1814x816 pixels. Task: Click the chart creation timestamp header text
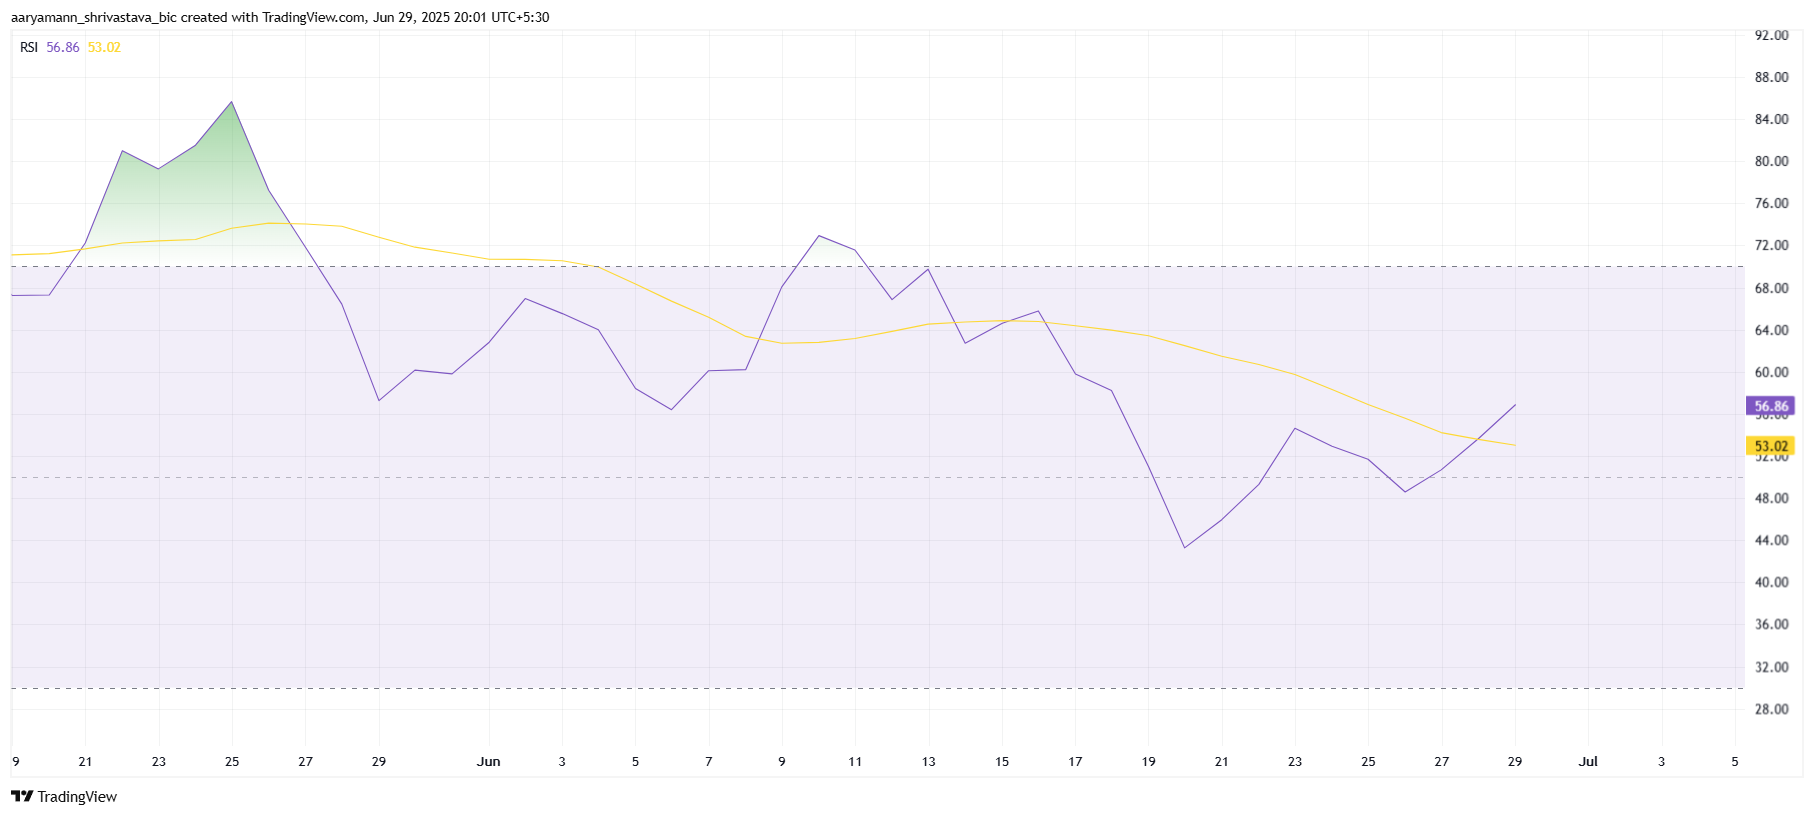point(280,17)
